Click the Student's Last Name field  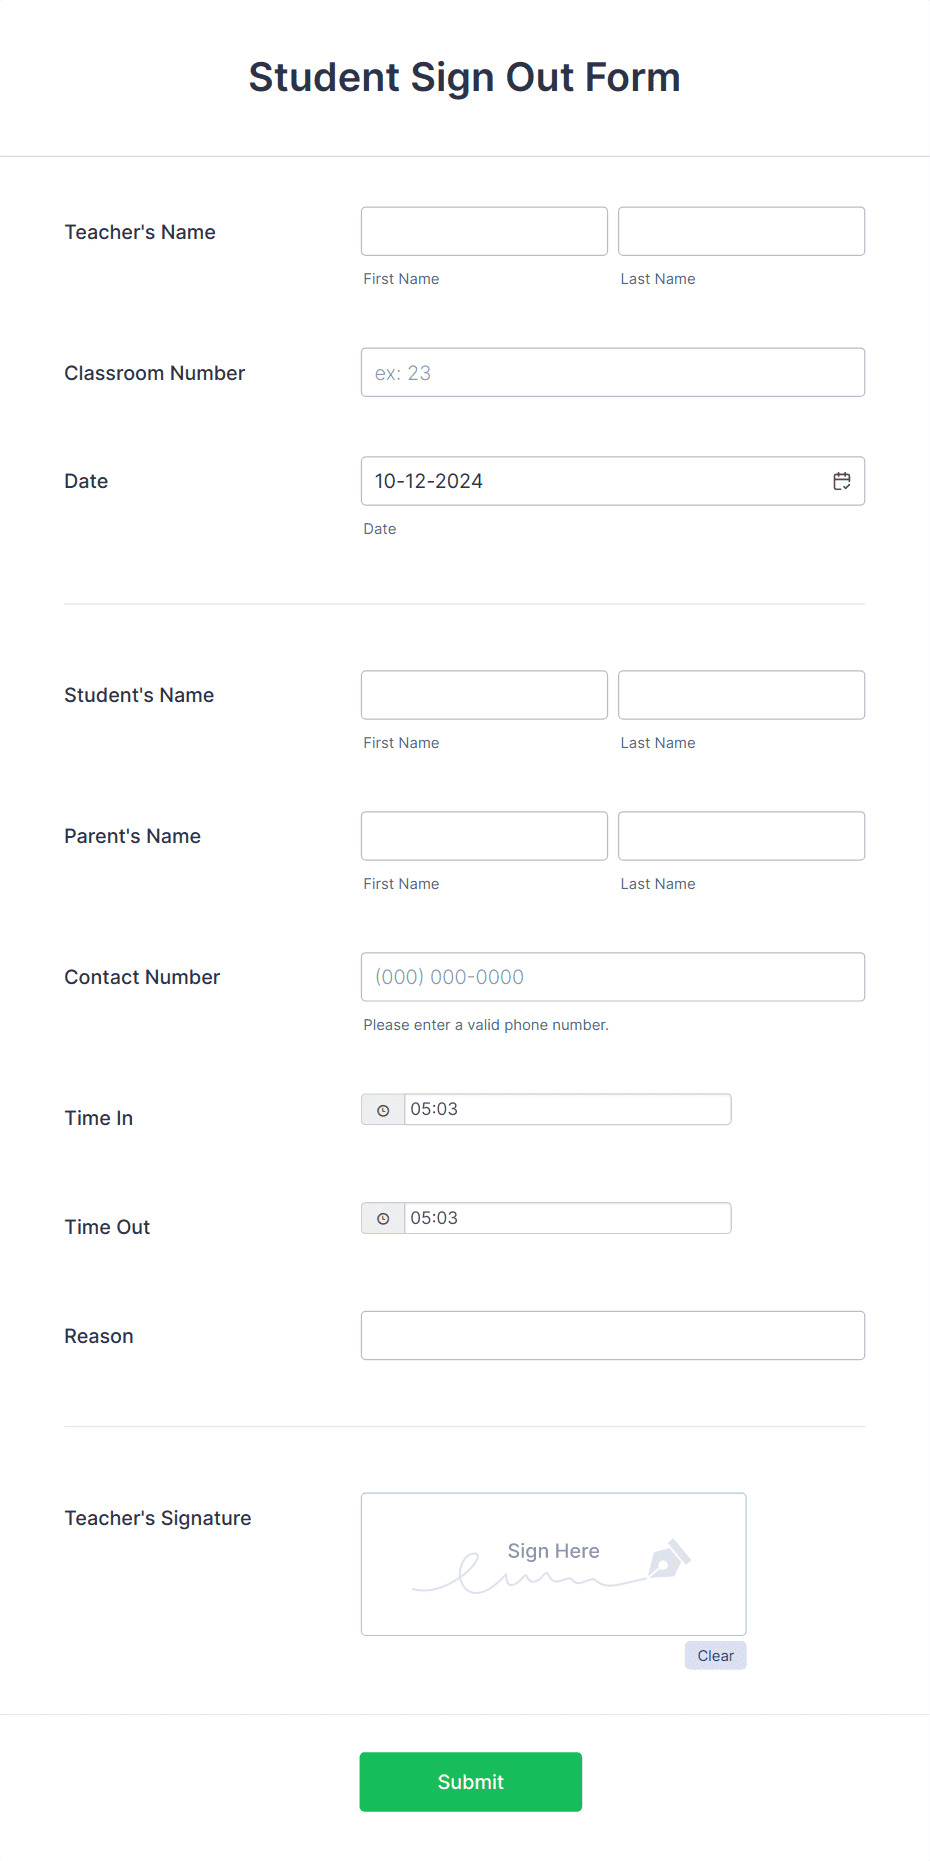coord(740,694)
